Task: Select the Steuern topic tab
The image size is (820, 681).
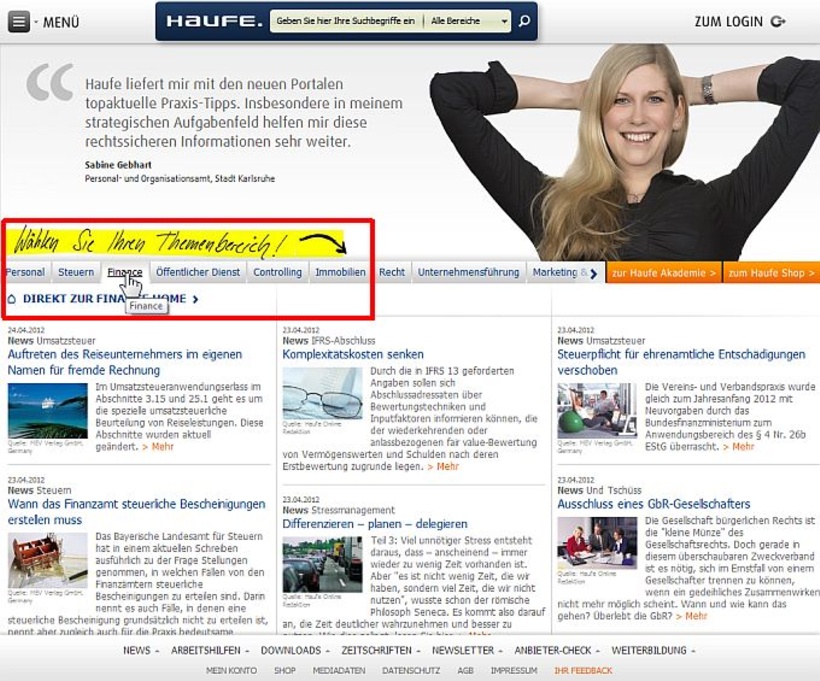Action: (76, 272)
